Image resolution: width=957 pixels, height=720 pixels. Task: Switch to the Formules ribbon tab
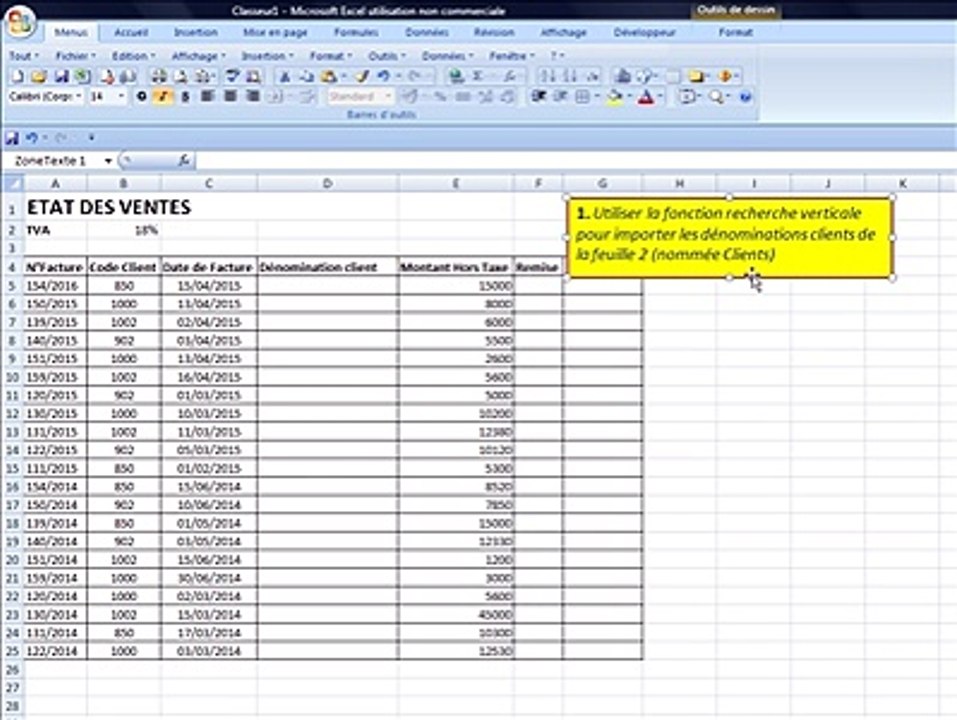[356, 32]
